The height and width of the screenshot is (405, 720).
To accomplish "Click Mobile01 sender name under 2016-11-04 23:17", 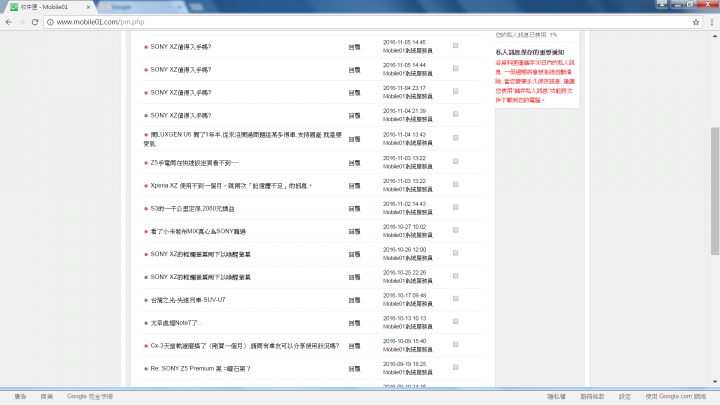I will pyautogui.click(x=408, y=96).
